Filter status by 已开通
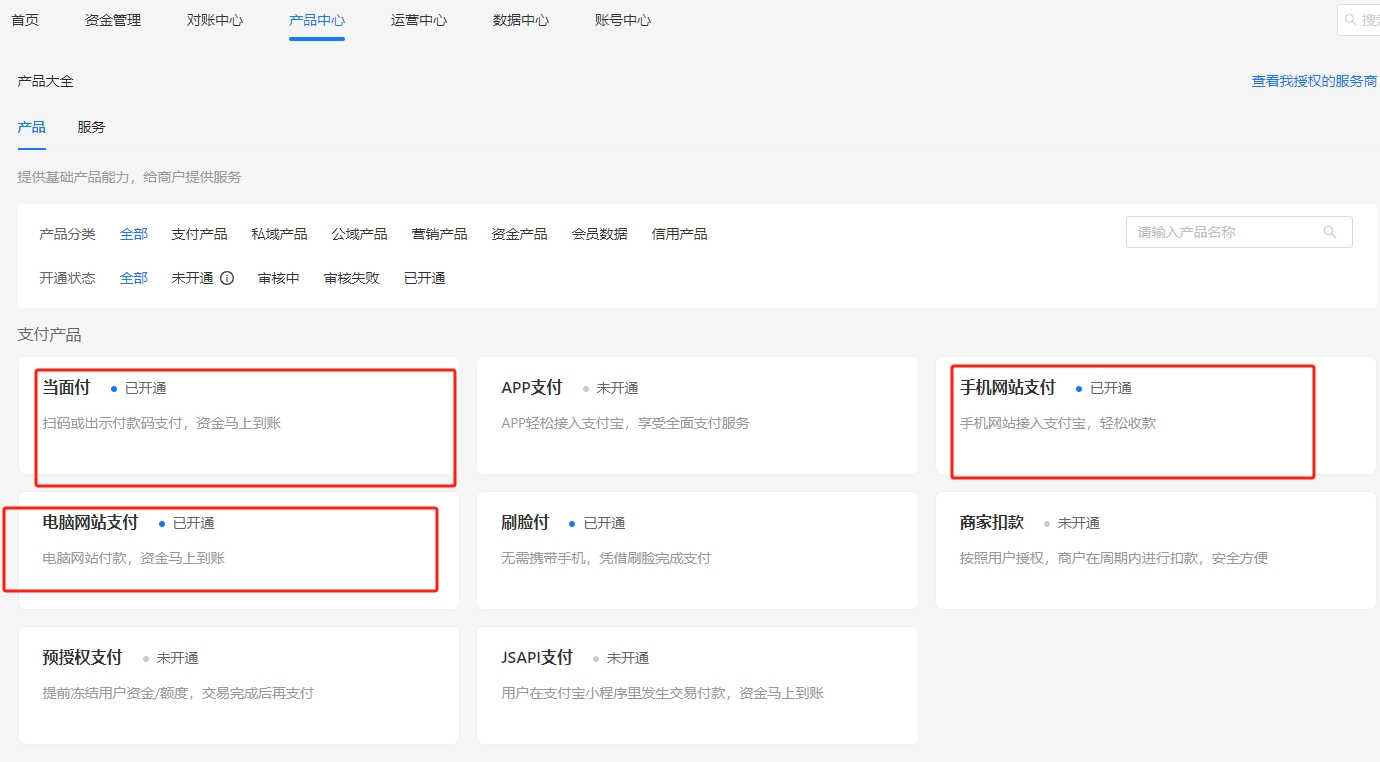Screen dimensions: 1380x762 pos(425,278)
